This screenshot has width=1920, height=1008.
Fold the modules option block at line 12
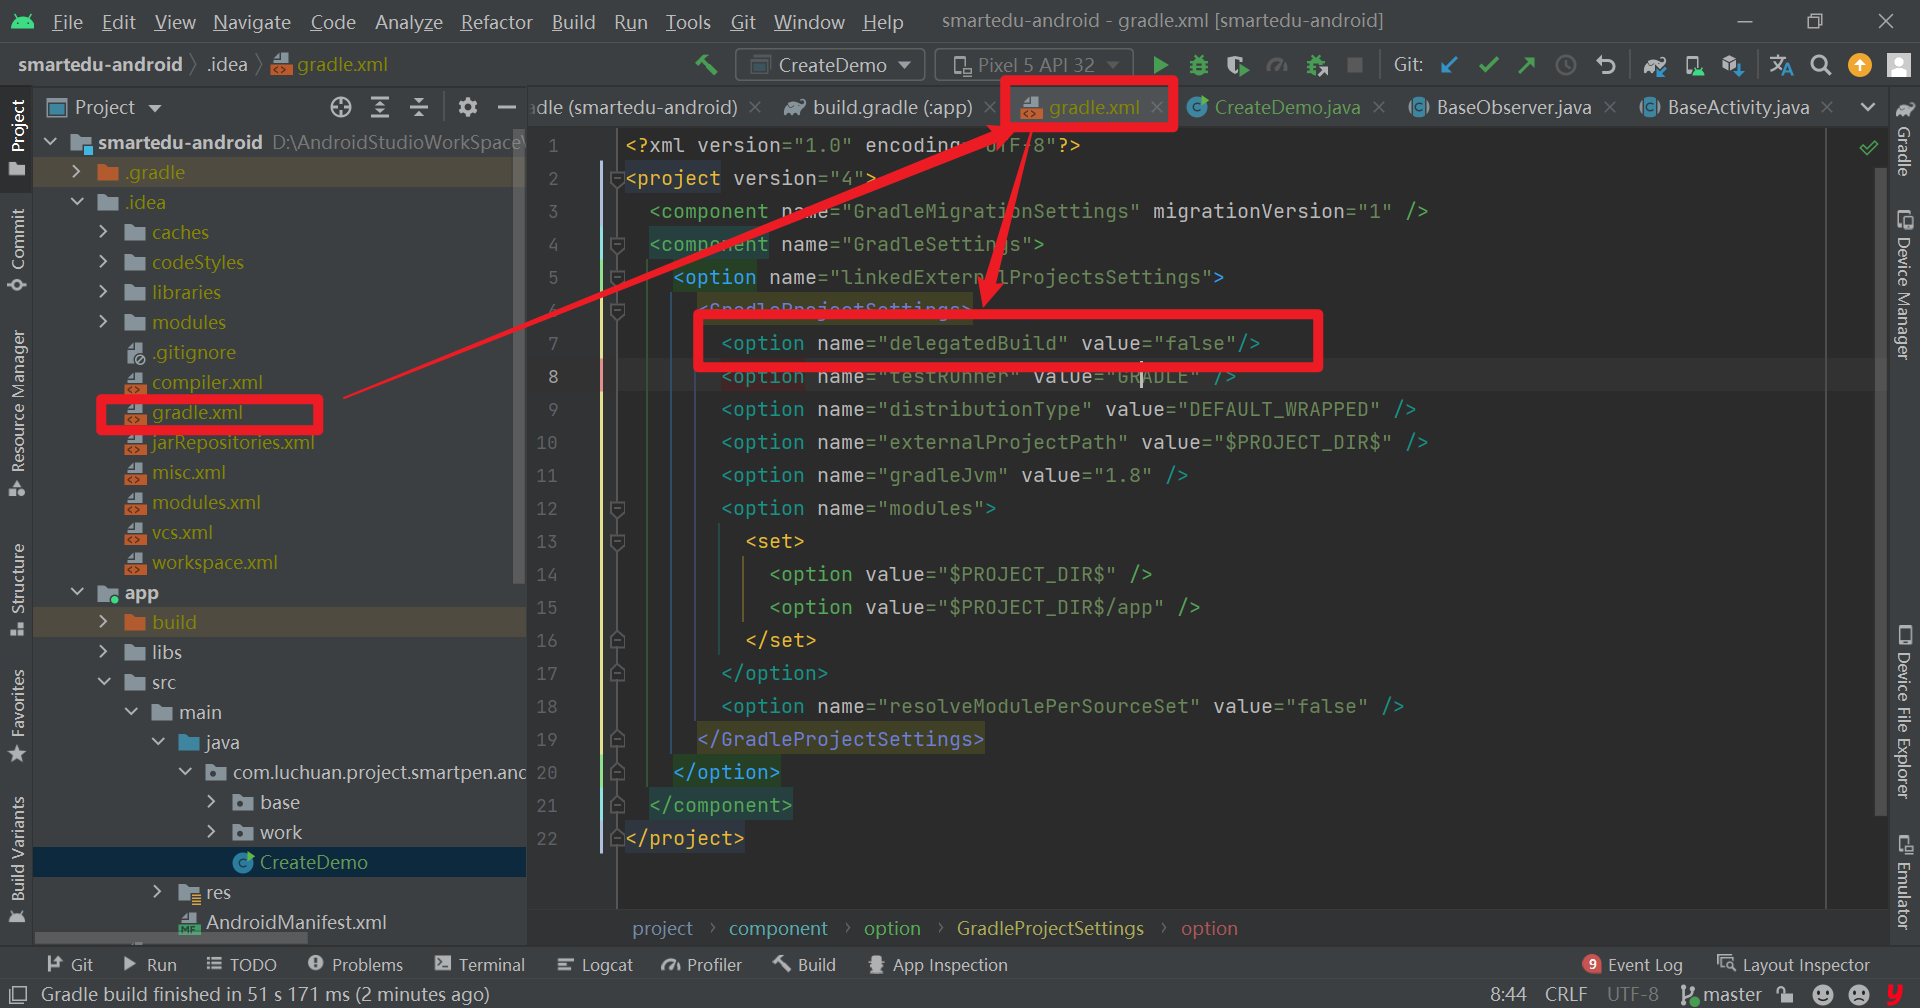tap(618, 509)
